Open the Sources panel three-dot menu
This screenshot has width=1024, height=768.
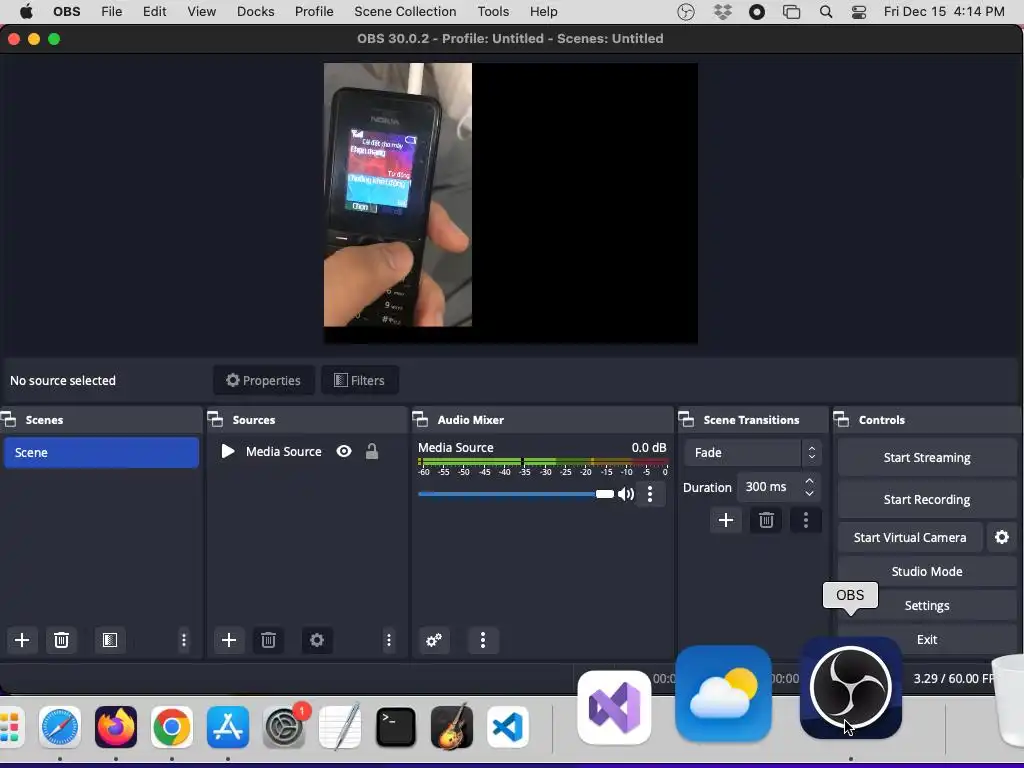[x=389, y=640]
